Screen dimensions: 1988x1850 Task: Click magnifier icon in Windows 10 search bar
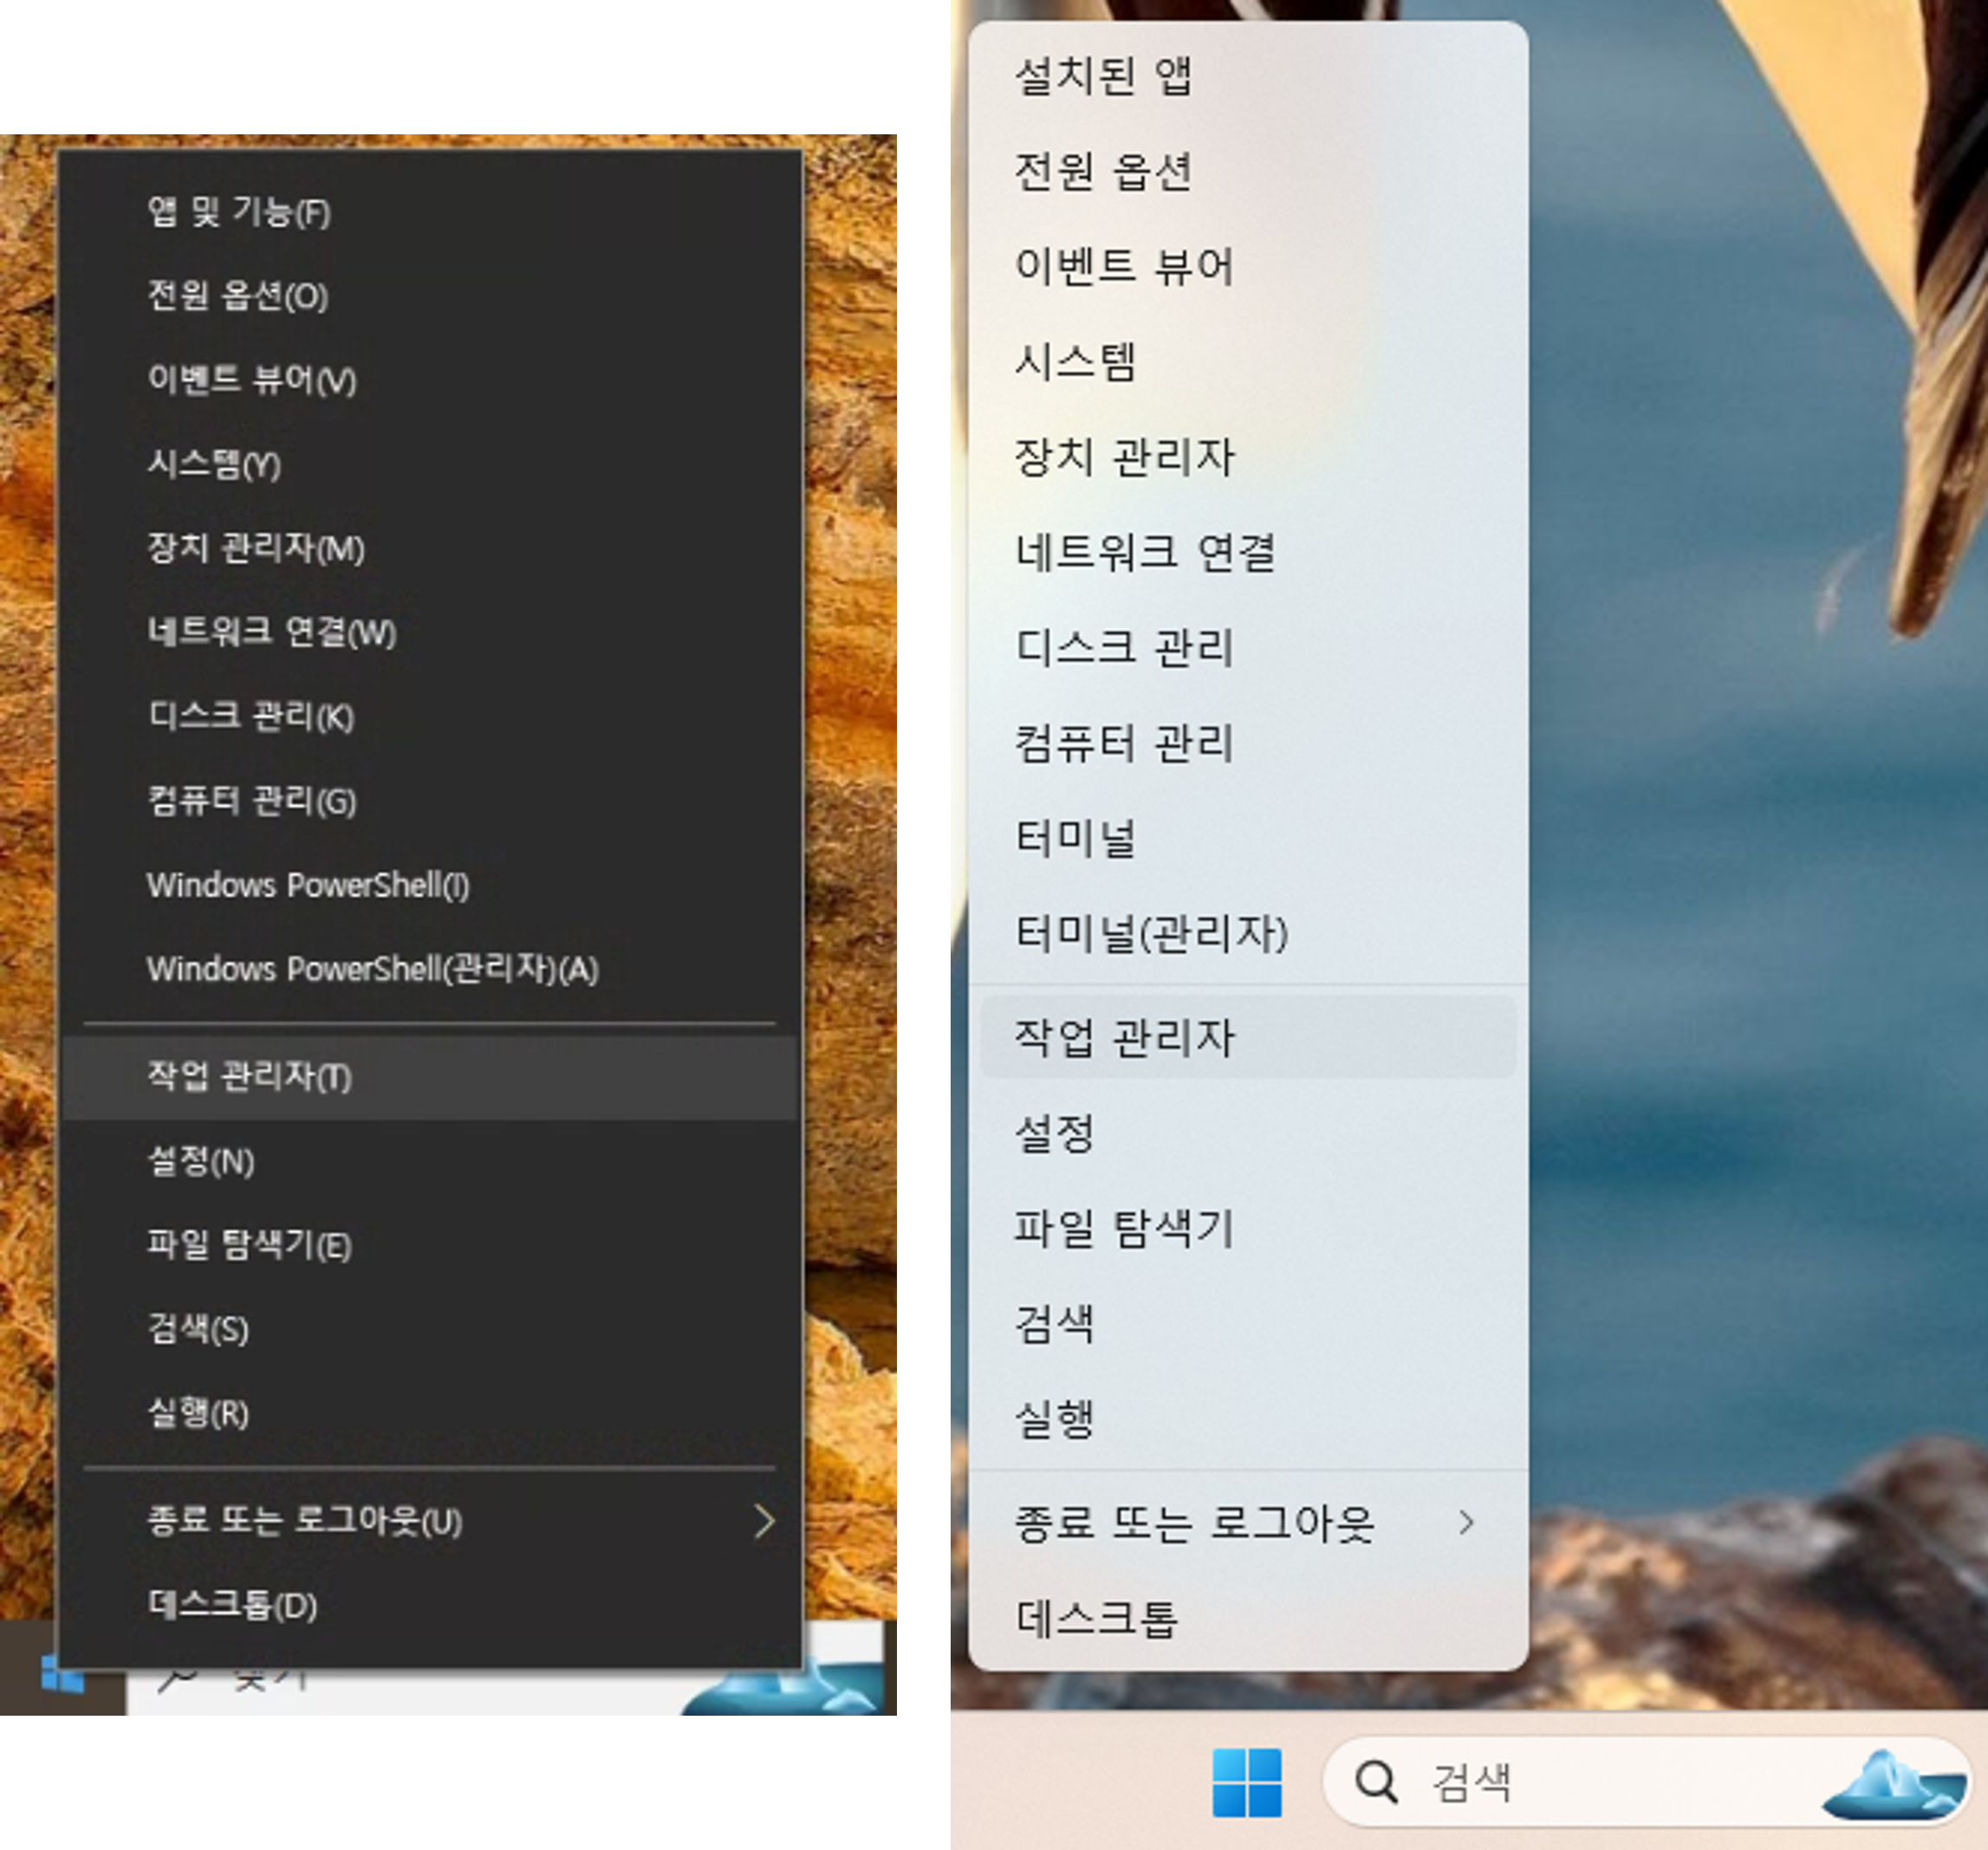(176, 1680)
